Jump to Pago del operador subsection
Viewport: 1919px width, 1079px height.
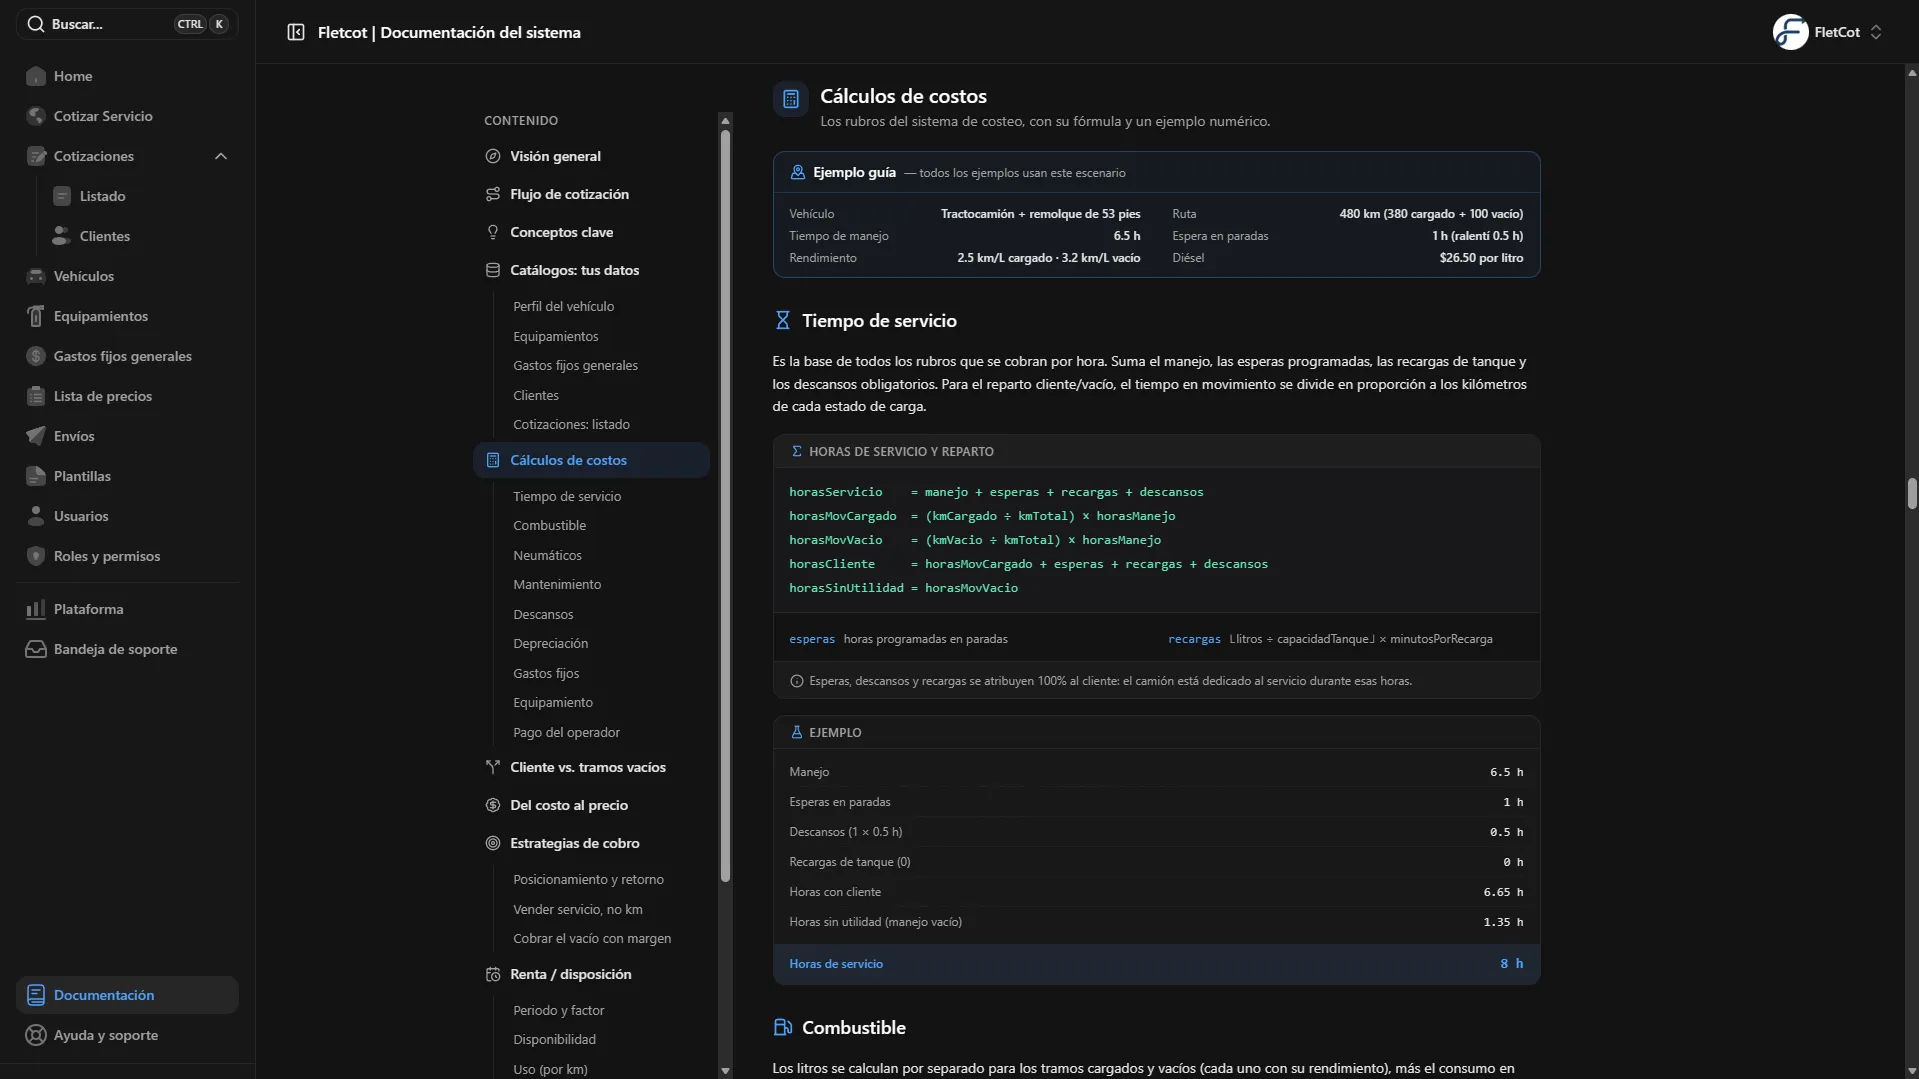[x=566, y=732]
